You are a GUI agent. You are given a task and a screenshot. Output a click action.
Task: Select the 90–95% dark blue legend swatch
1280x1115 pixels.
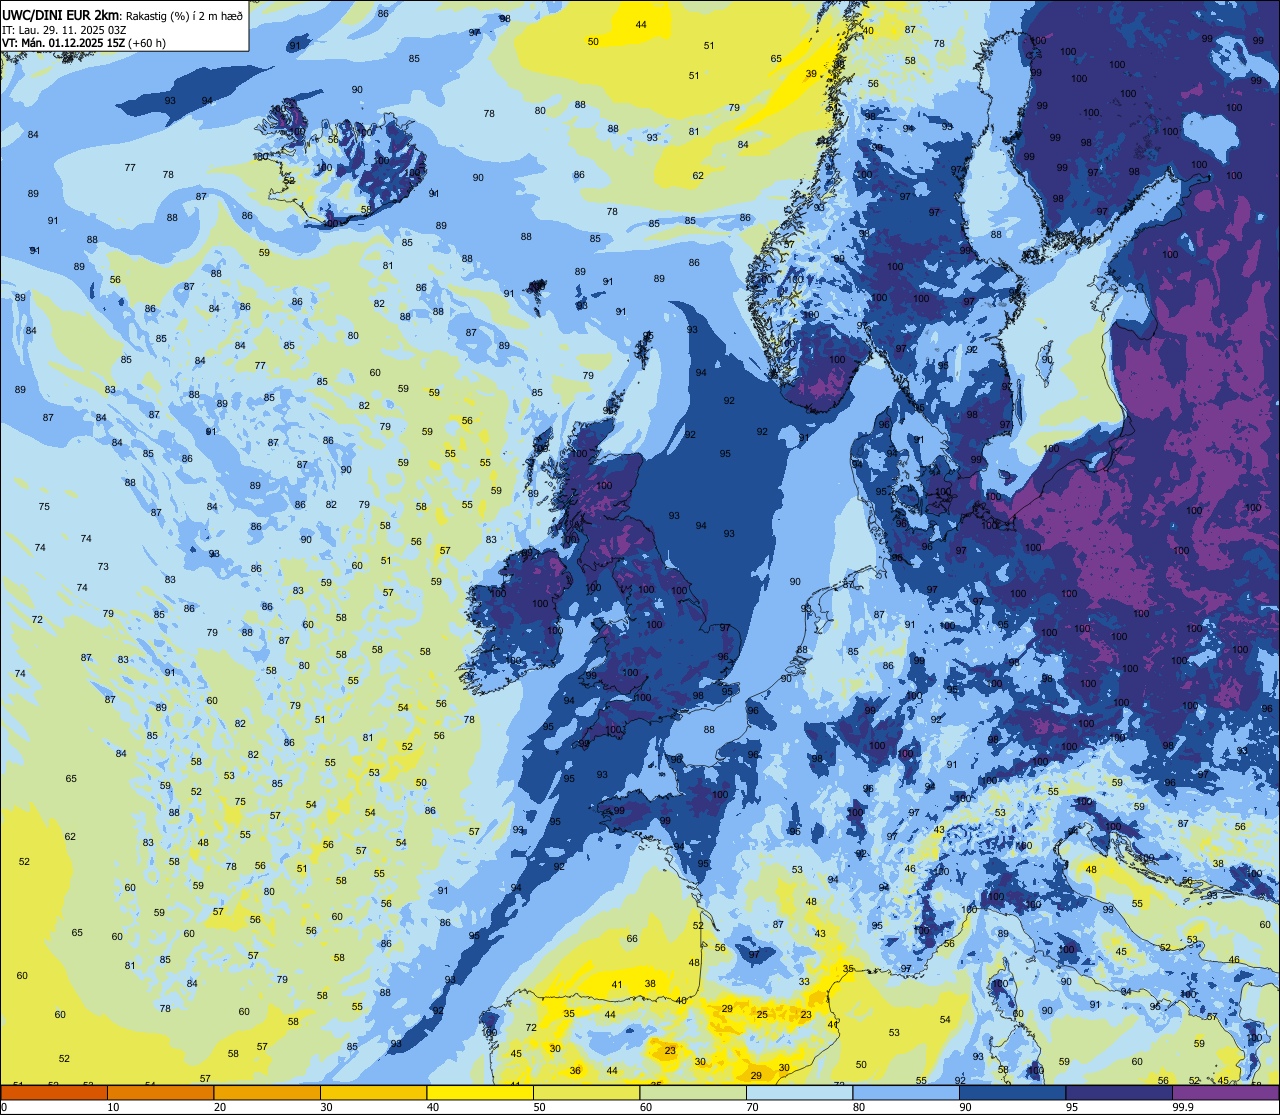[x=1012, y=1092]
